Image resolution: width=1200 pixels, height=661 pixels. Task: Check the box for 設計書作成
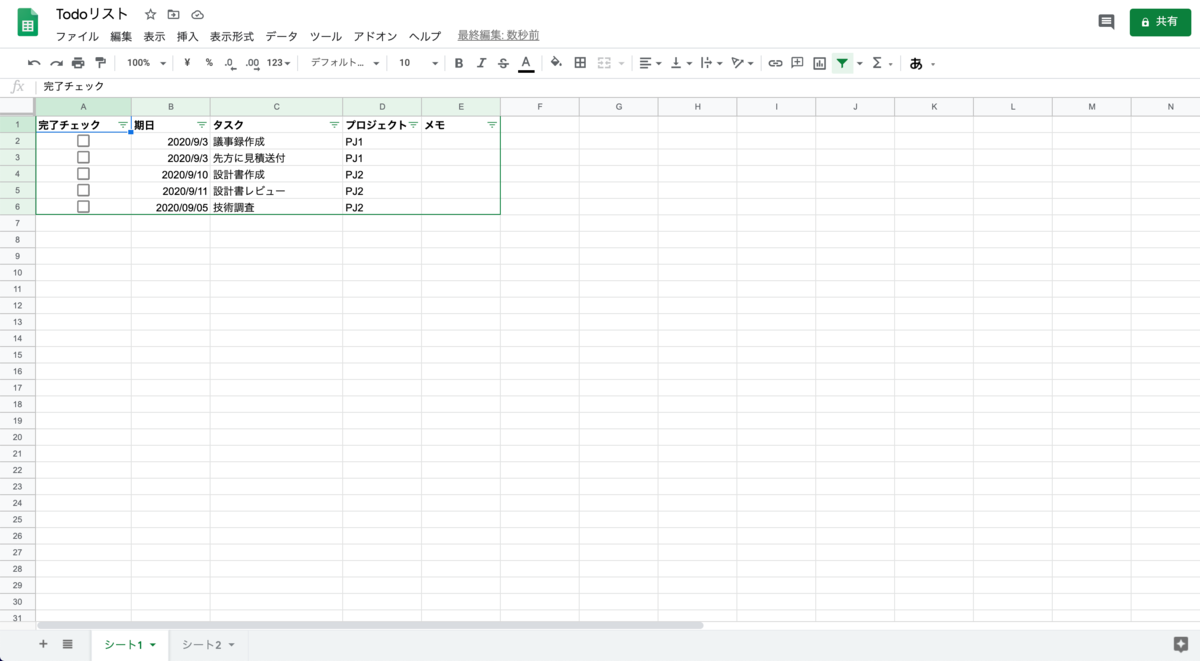pyautogui.click(x=83, y=174)
